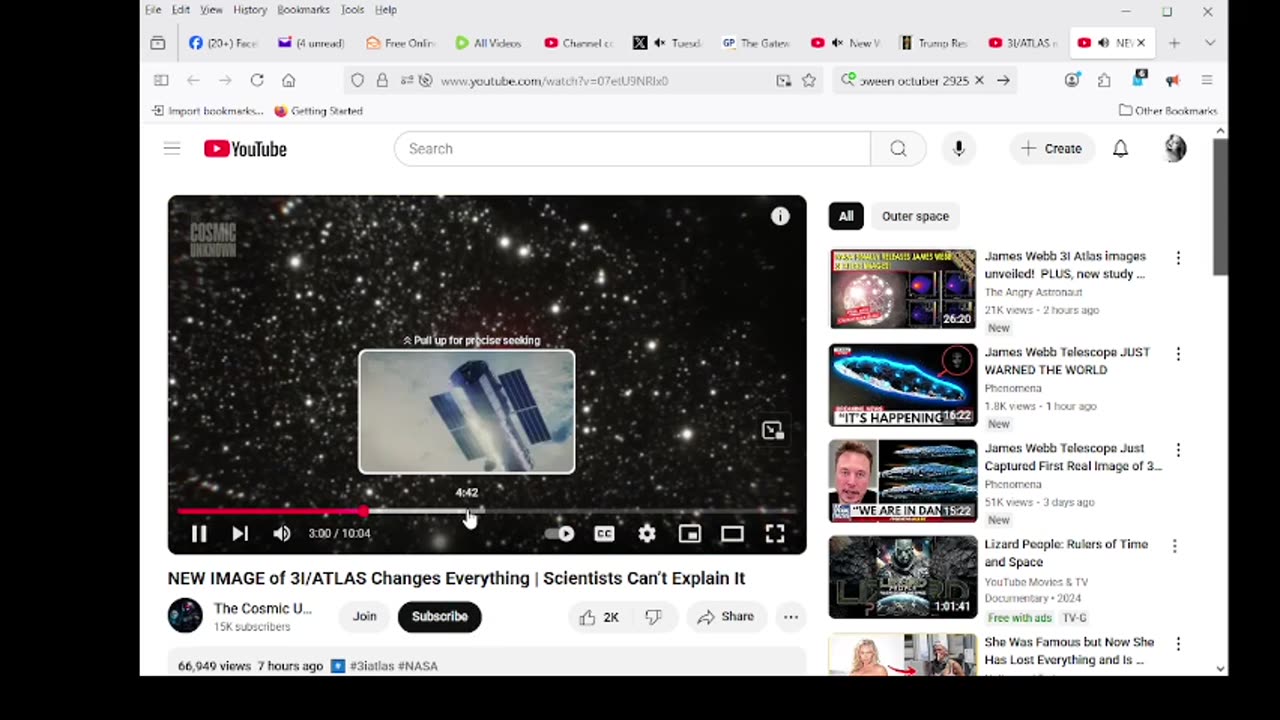1280x720 pixels.
Task: Expand the list all tabs arrow
Action: click(1209, 43)
